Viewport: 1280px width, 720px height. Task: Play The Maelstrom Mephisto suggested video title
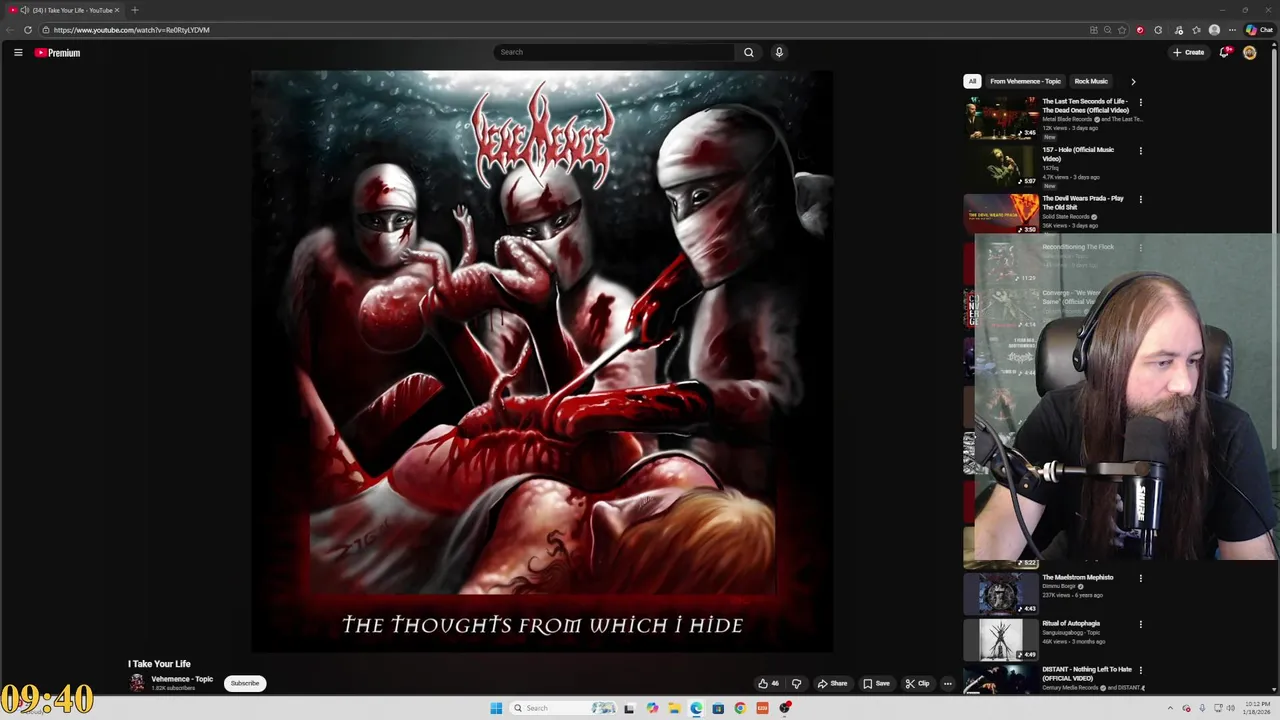click(x=1077, y=577)
